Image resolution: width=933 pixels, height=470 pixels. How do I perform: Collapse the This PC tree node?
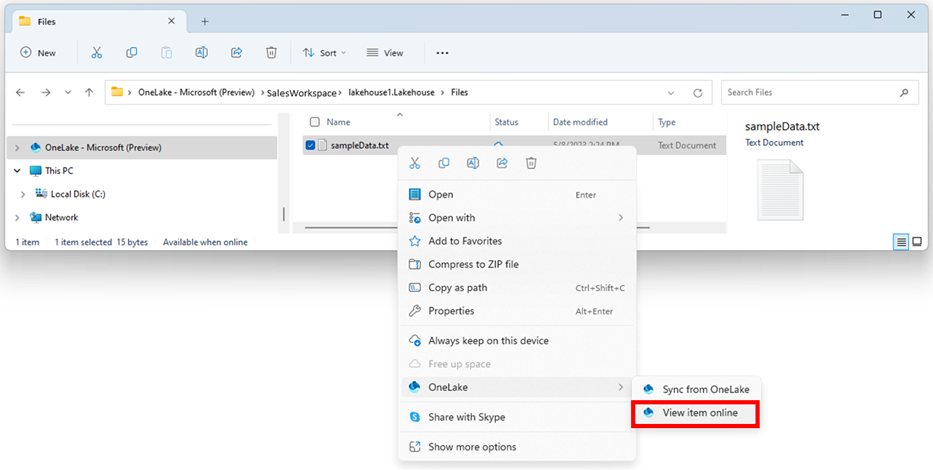[x=17, y=171]
